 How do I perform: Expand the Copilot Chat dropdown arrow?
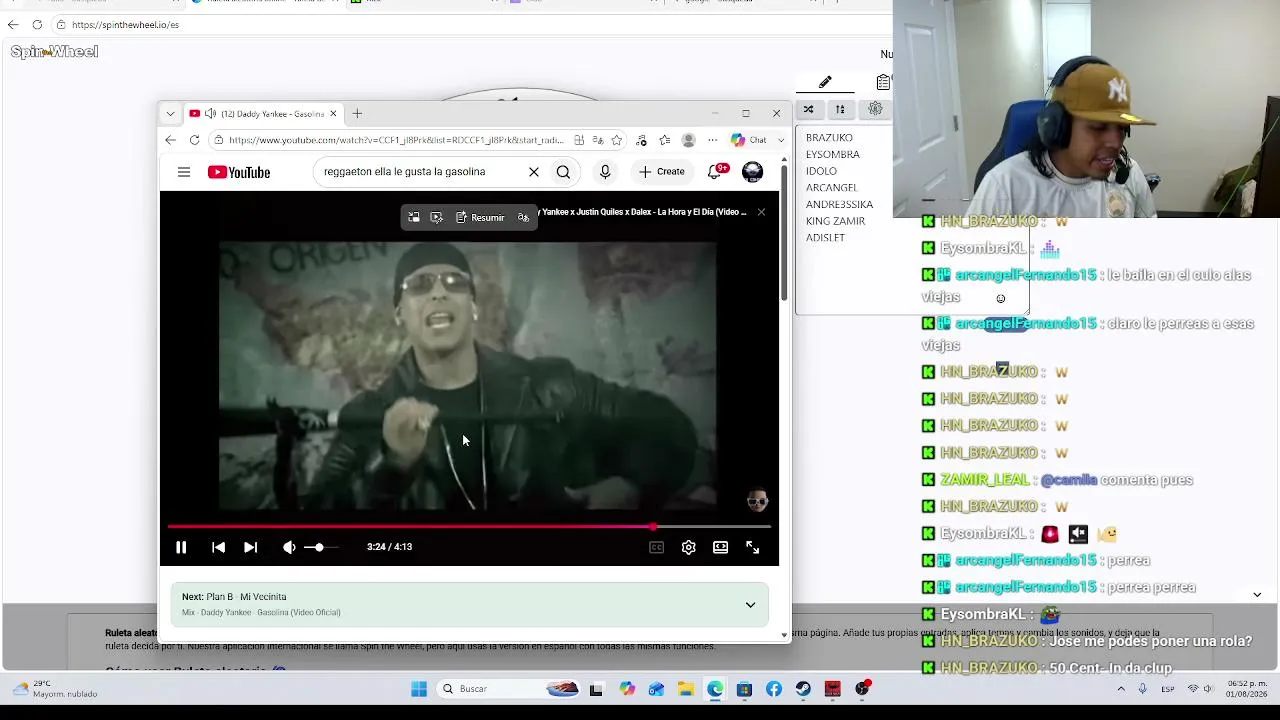pos(781,140)
